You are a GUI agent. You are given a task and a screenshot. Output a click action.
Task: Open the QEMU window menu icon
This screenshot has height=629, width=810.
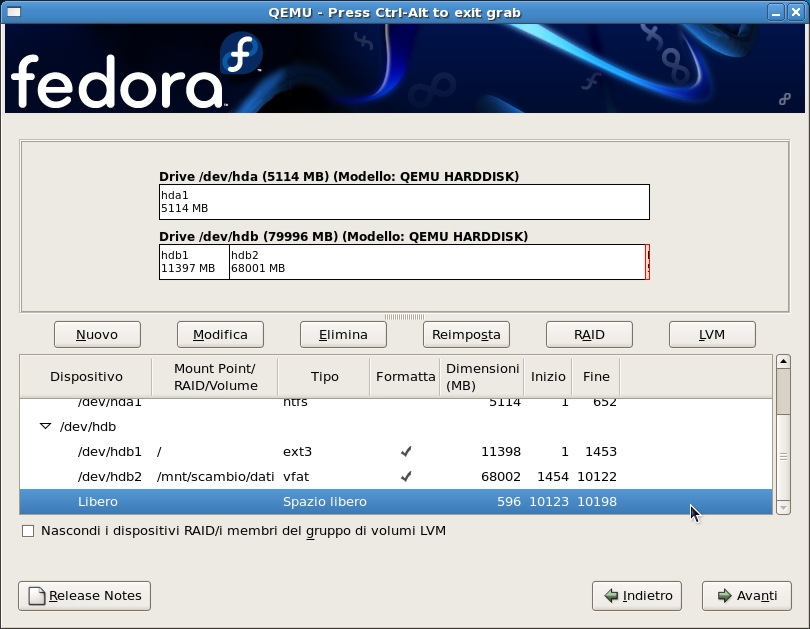coord(14,12)
